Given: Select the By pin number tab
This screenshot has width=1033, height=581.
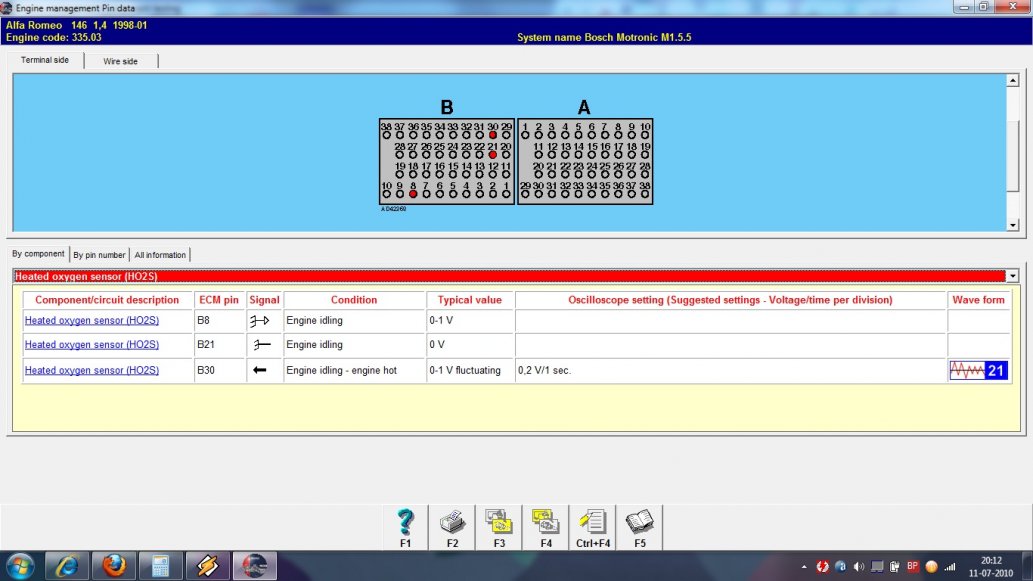Looking at the screenshot, I should (x=99, y=255).
